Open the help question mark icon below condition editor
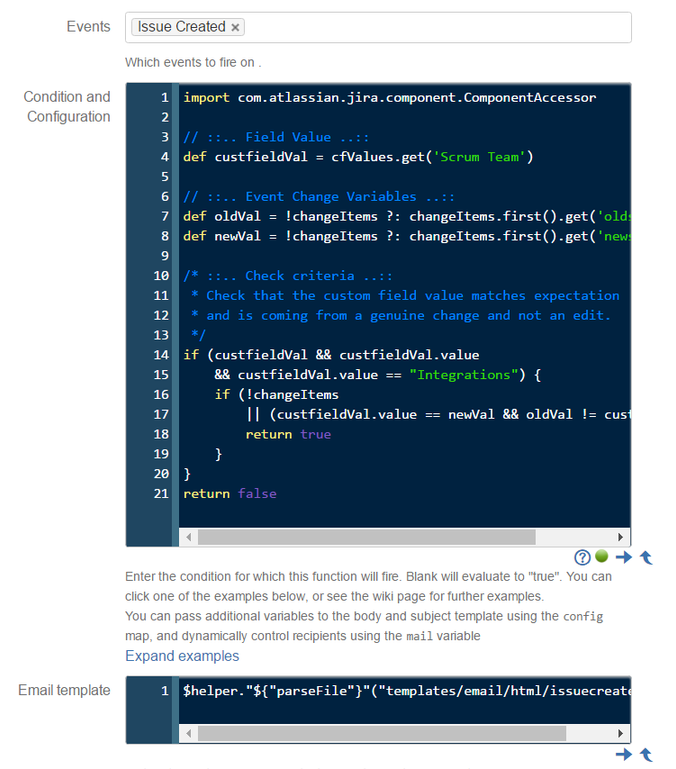Screen dimensions: 676x769 coord(582,558)
